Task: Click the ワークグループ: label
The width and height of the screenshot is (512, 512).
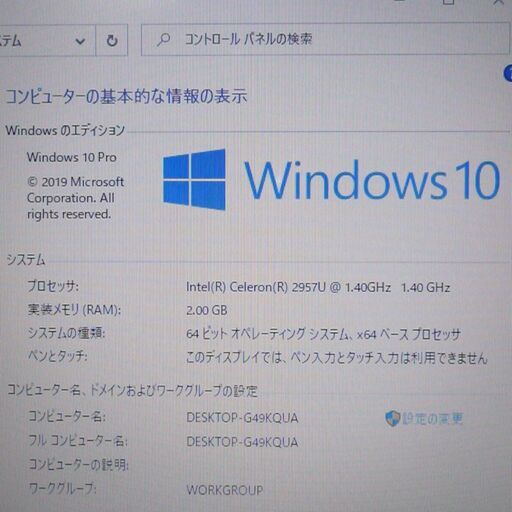Action: pos(63,489)
